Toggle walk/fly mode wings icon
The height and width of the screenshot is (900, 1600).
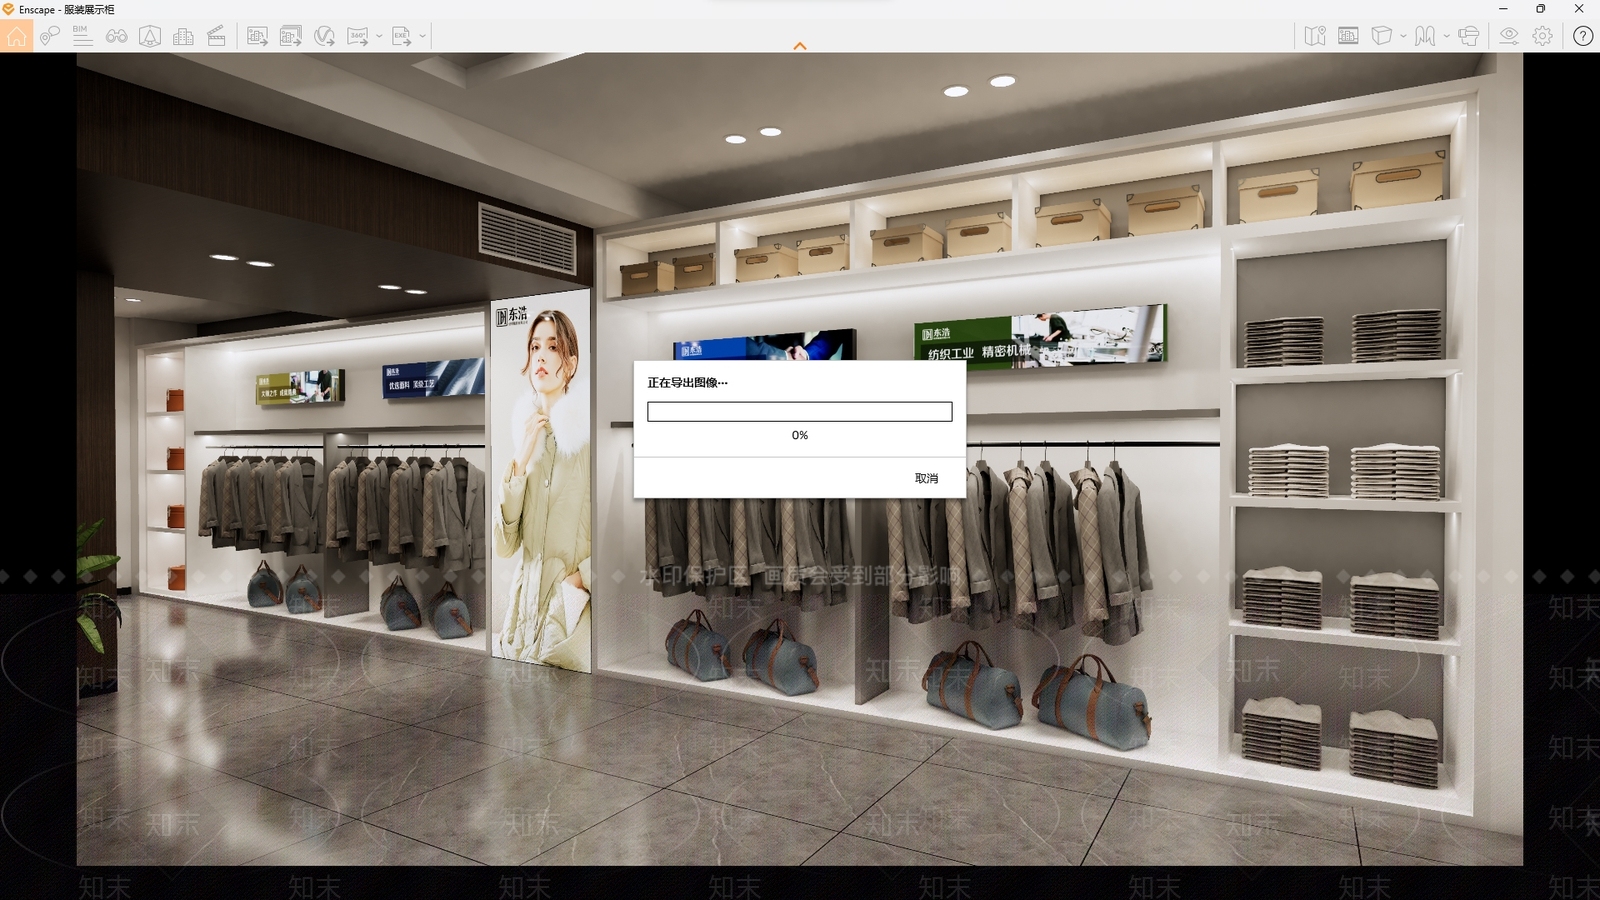[1425, 36]
